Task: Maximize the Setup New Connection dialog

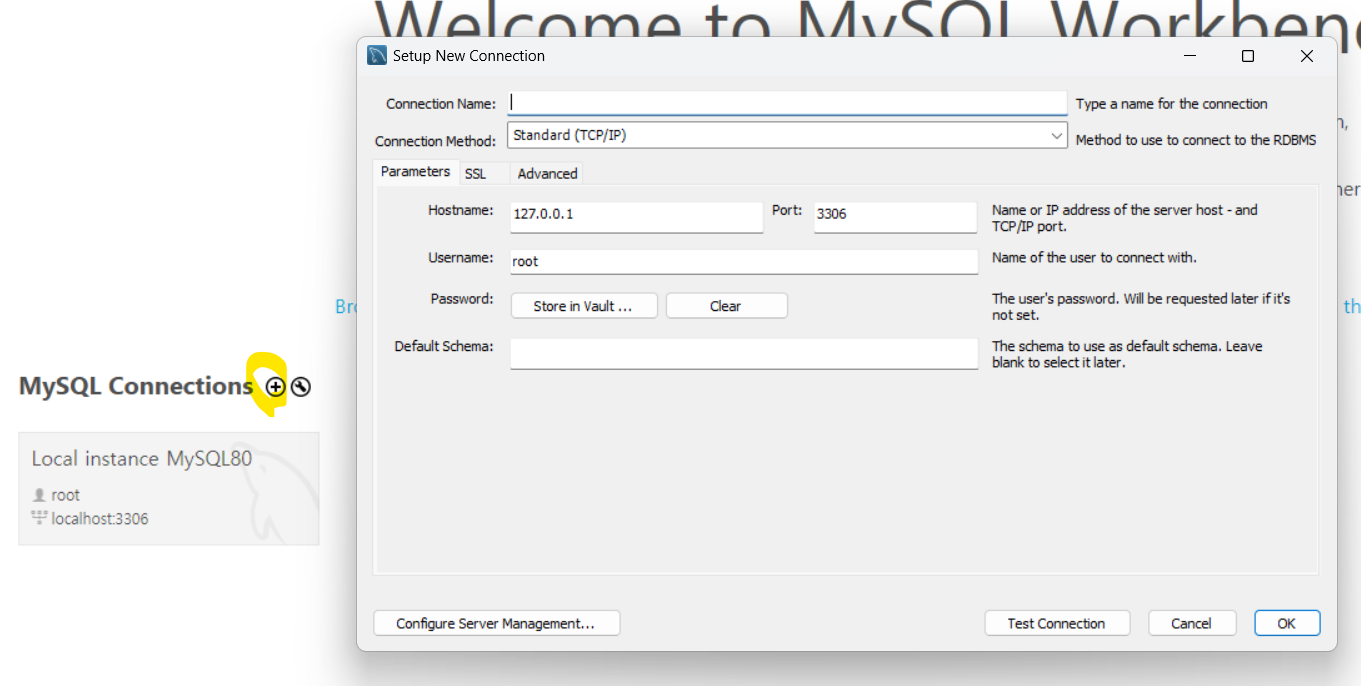Action: [1248, 56]
